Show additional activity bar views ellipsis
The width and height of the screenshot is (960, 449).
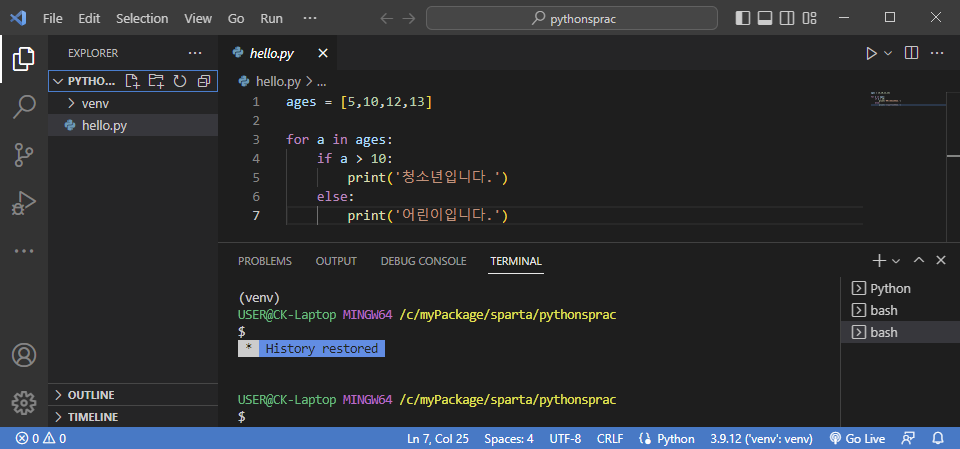(x=24, y=251)
